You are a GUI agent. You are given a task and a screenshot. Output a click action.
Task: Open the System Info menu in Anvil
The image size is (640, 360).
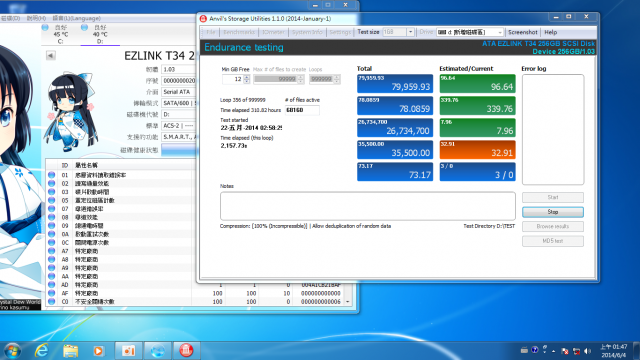(307, 32)
